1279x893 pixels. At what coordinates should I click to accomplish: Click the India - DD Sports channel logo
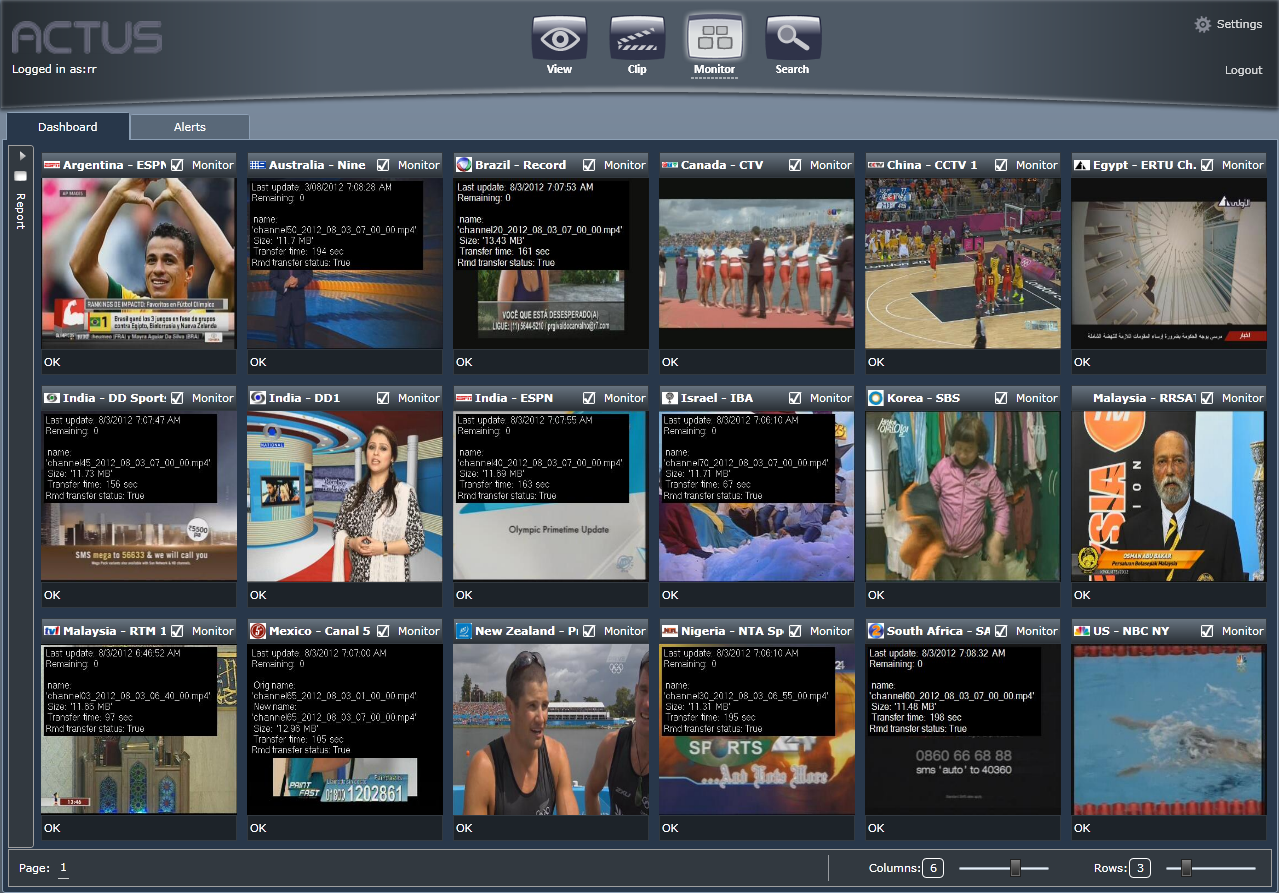click(x=52, y=398)
